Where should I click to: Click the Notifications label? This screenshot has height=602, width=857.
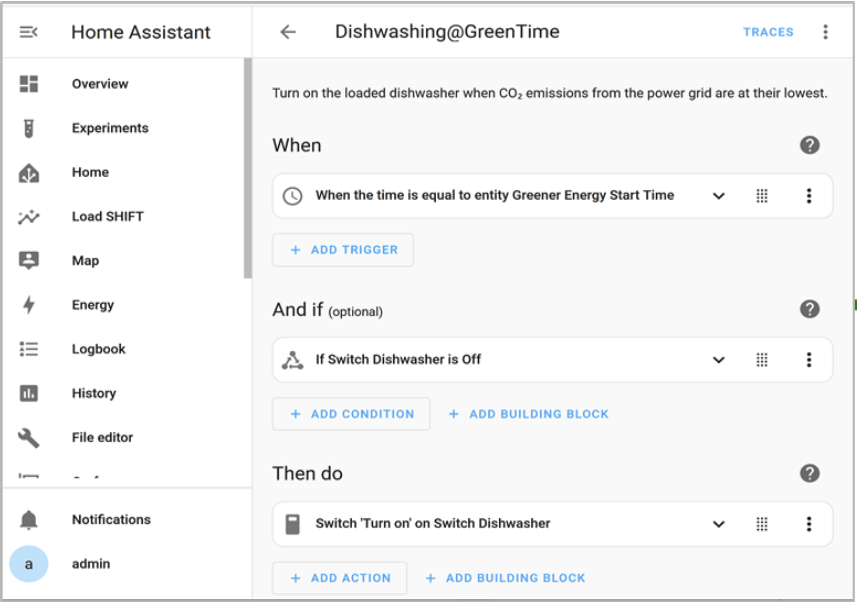111,519
